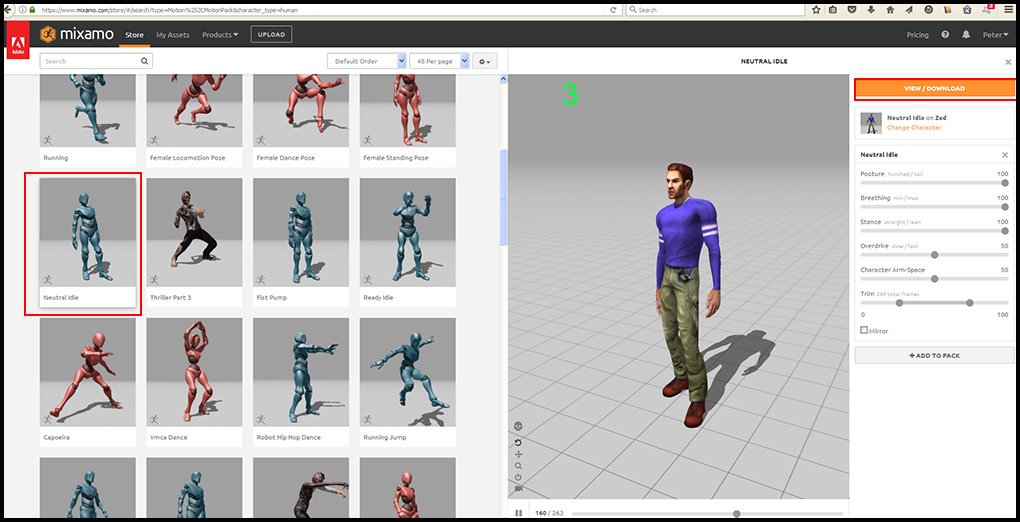
Task: Click the video camera icon in viewer
Action: coord(518,489)
